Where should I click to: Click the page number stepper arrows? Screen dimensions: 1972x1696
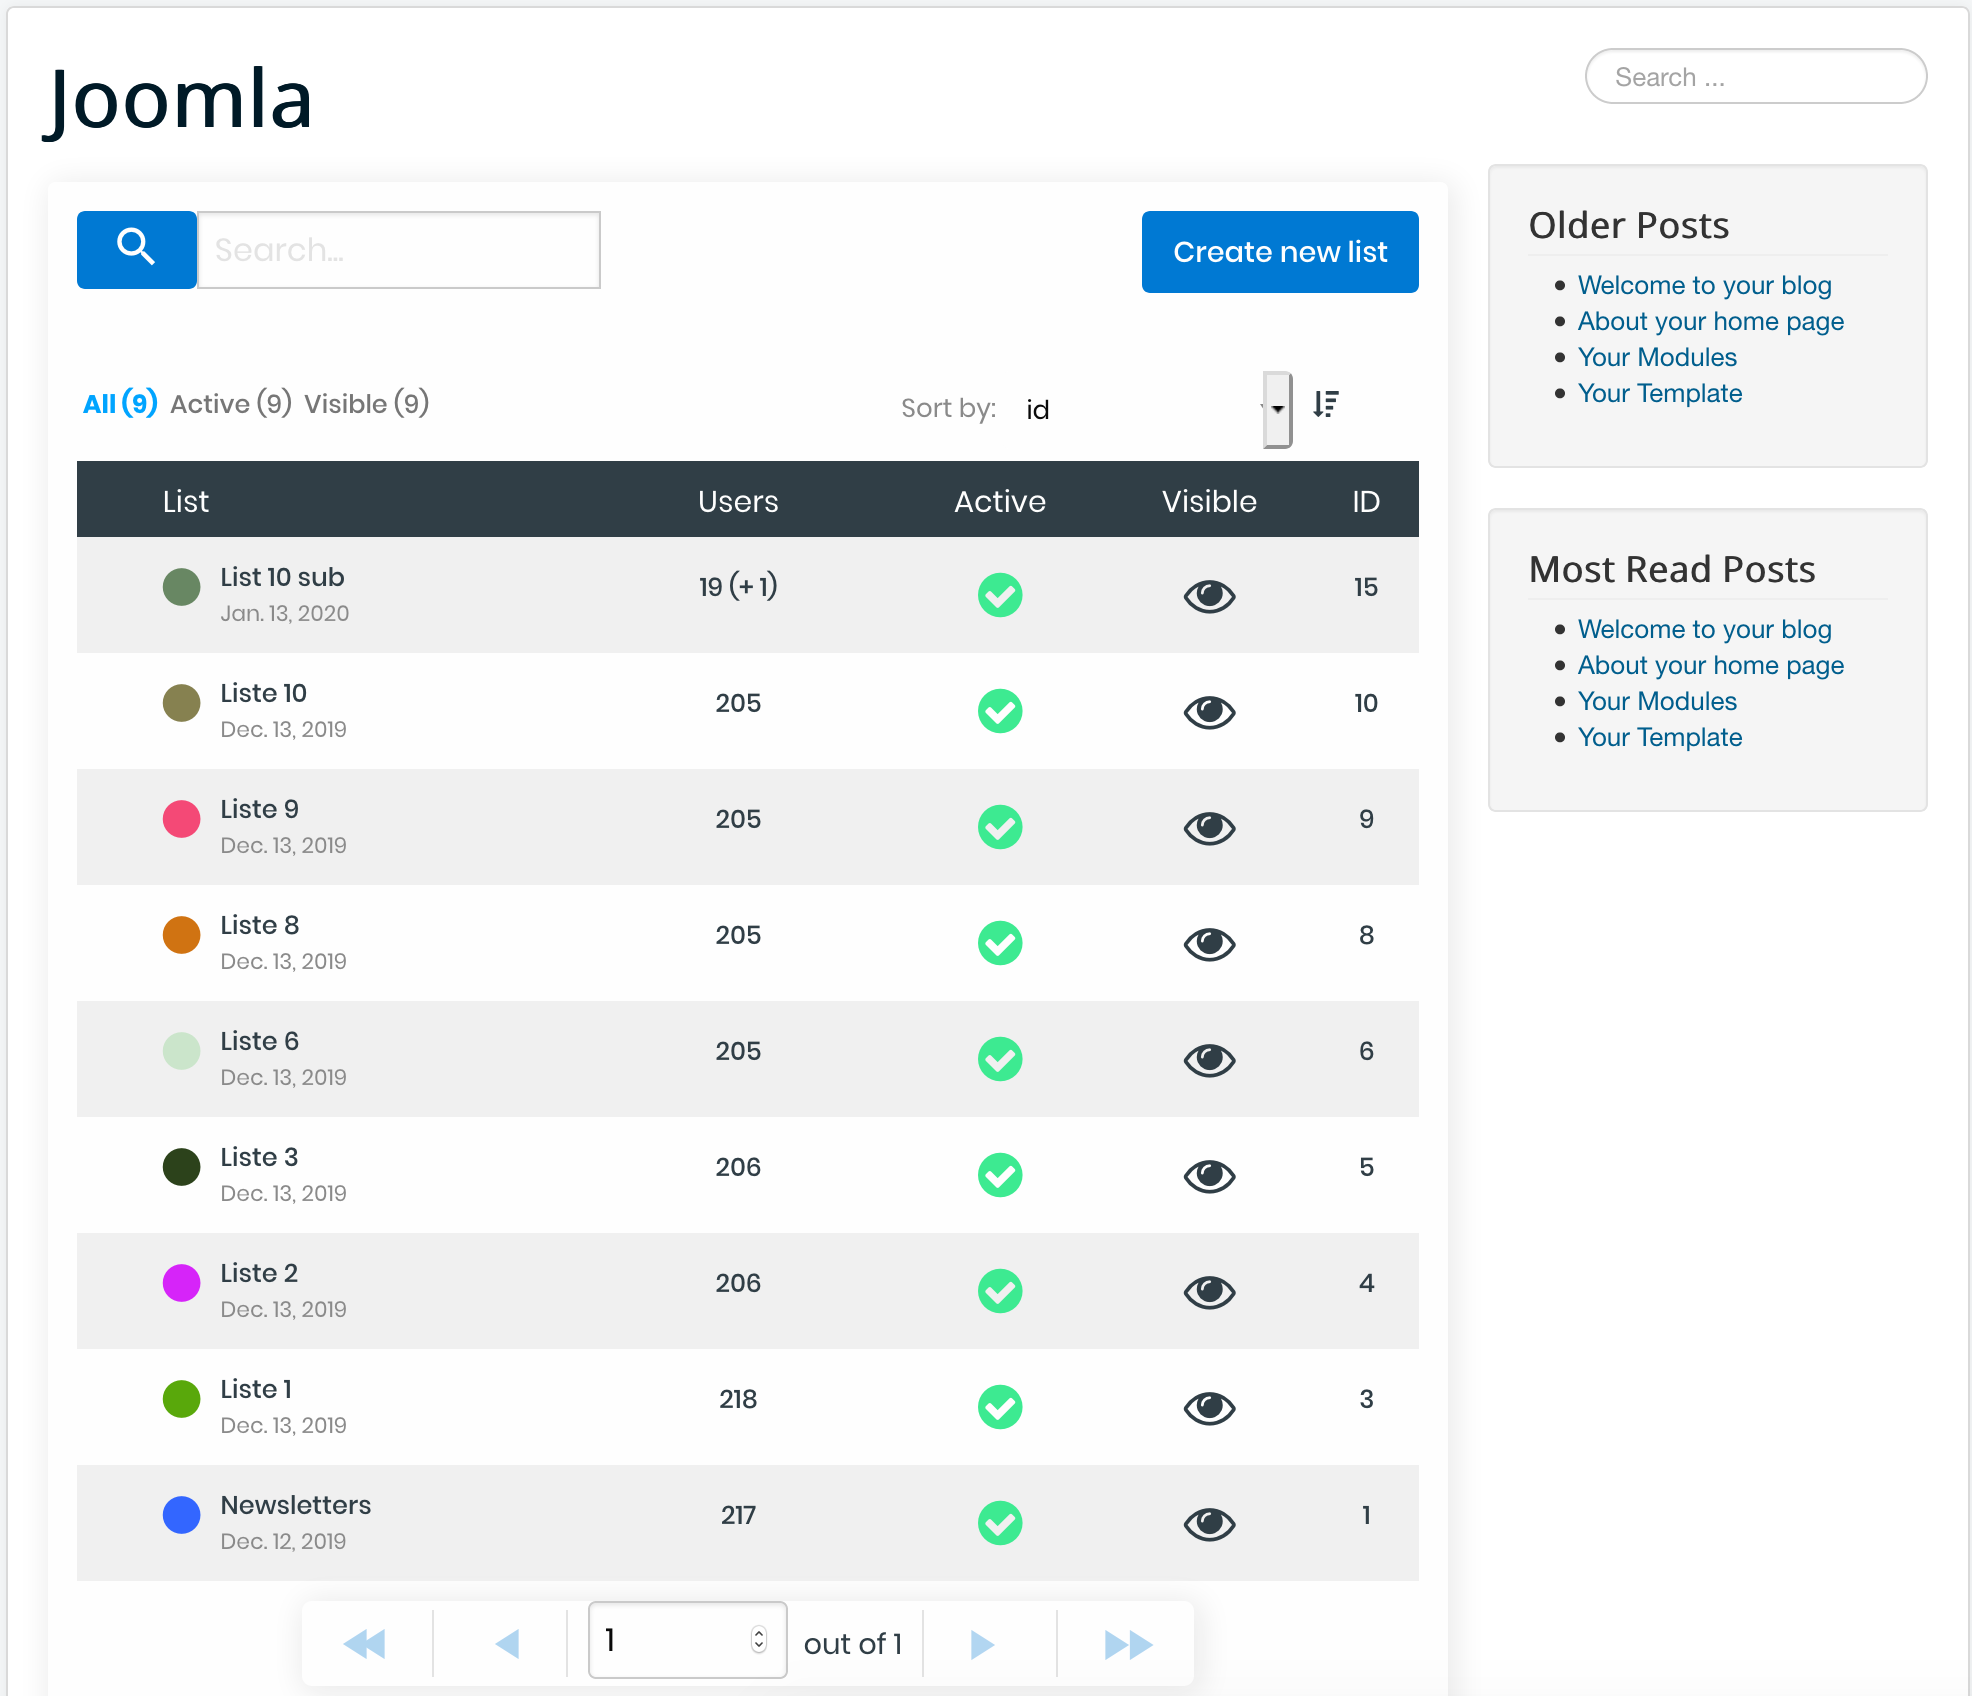click(759, 1640)
